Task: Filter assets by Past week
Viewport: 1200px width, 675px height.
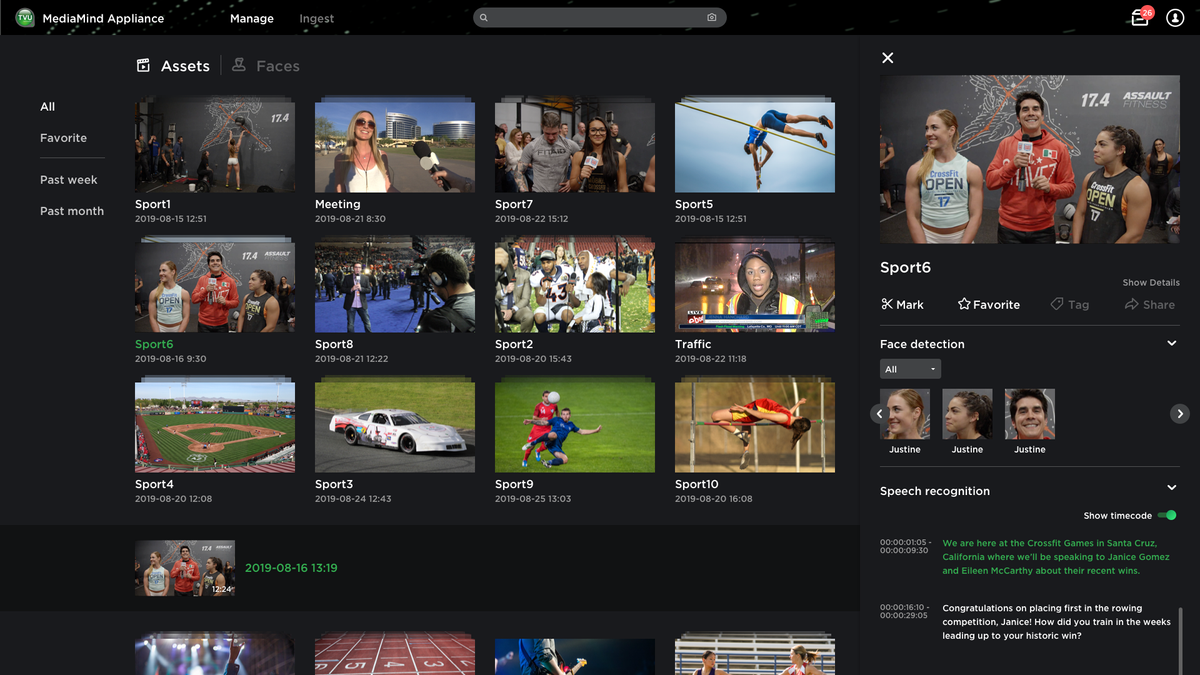Action: tap(68, 179)
